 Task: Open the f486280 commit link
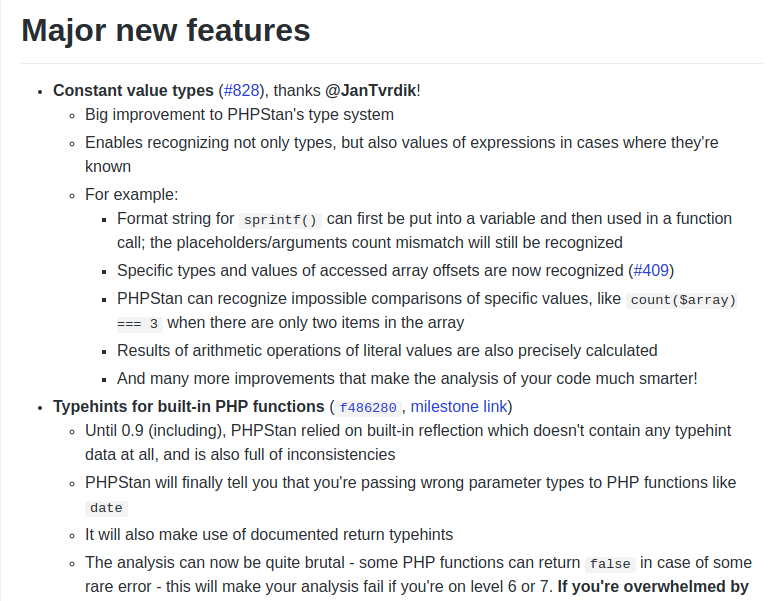click(x=368, y=407)
